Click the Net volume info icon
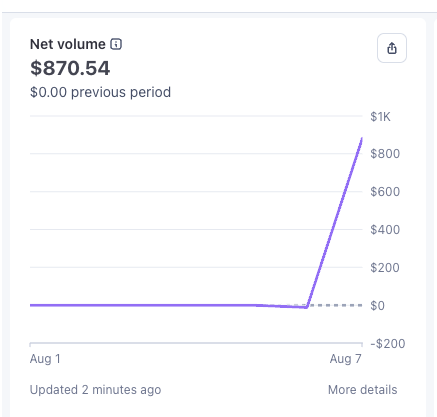Image resolution: width=437 pixels, height=417 pixels. [x=116, y=44]
